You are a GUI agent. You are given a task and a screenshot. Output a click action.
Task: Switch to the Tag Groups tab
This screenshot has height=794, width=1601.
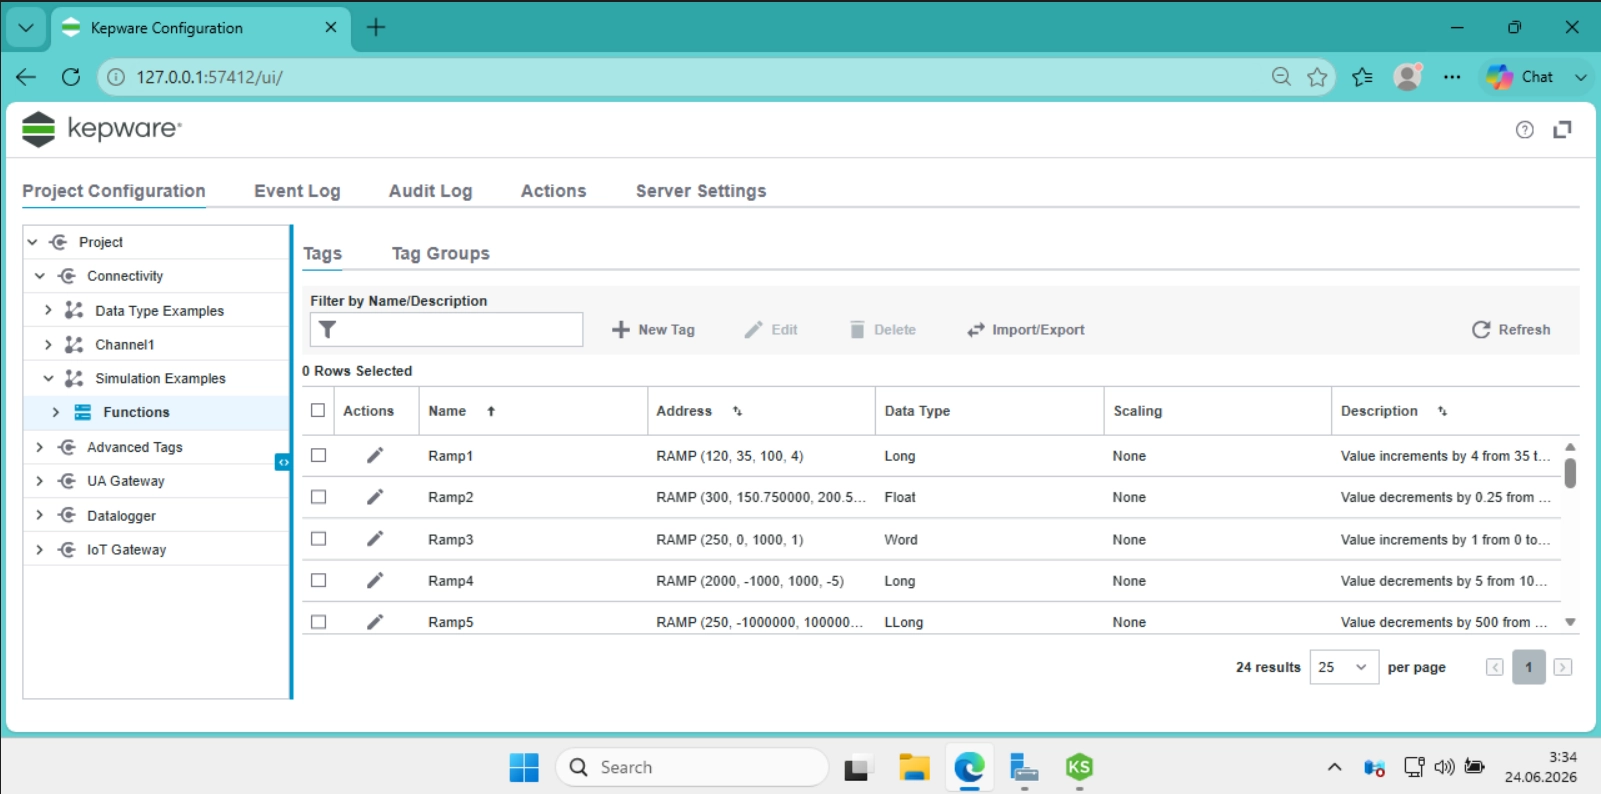tap(441, 254)
